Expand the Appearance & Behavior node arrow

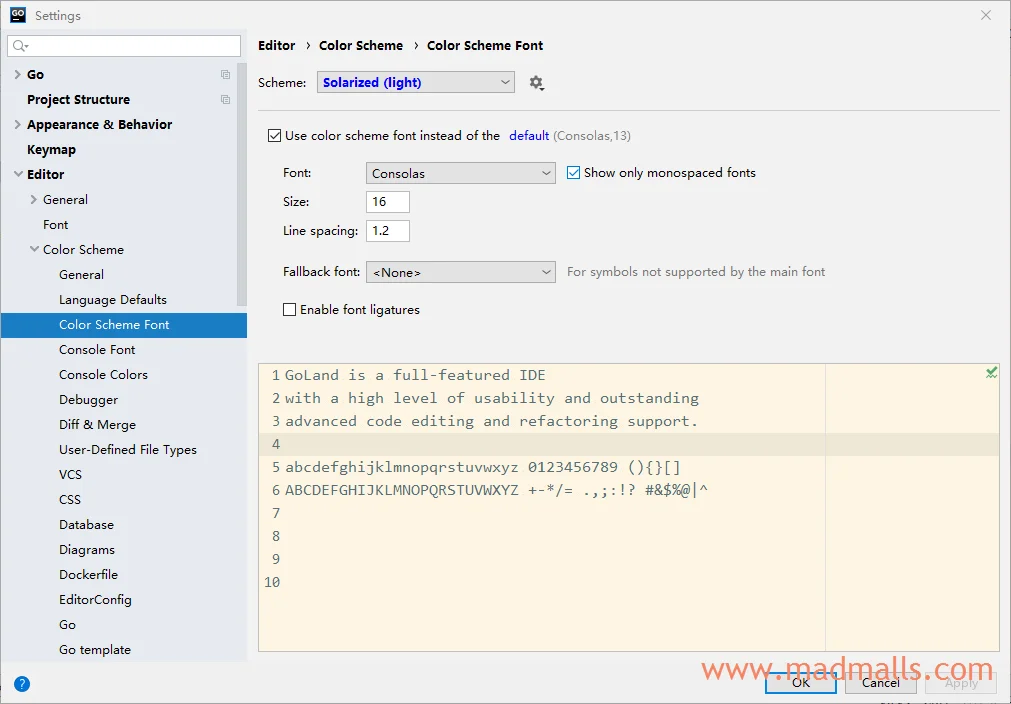17,124
